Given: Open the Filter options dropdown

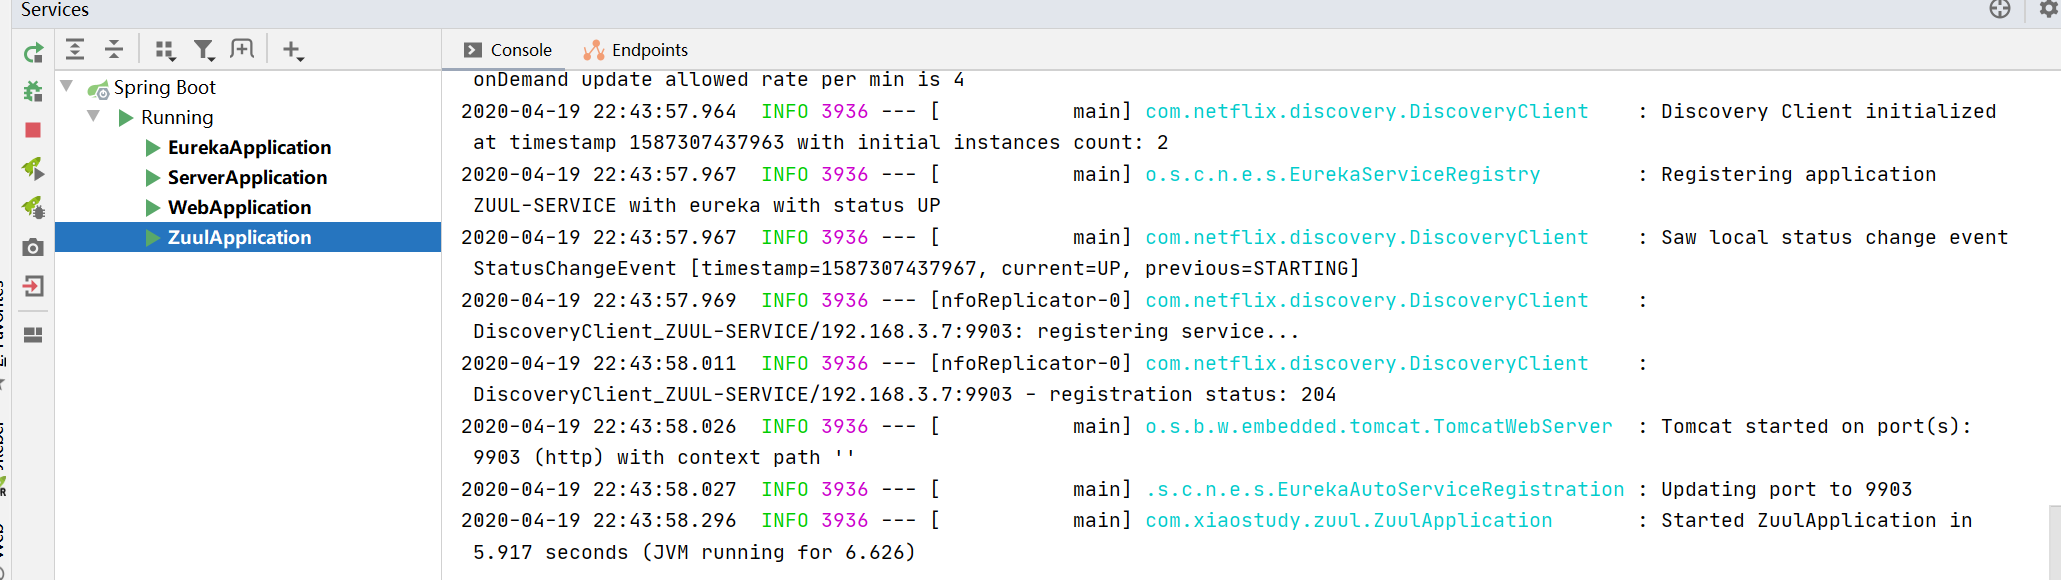Looking at the screenshot, I should point(204,50).
